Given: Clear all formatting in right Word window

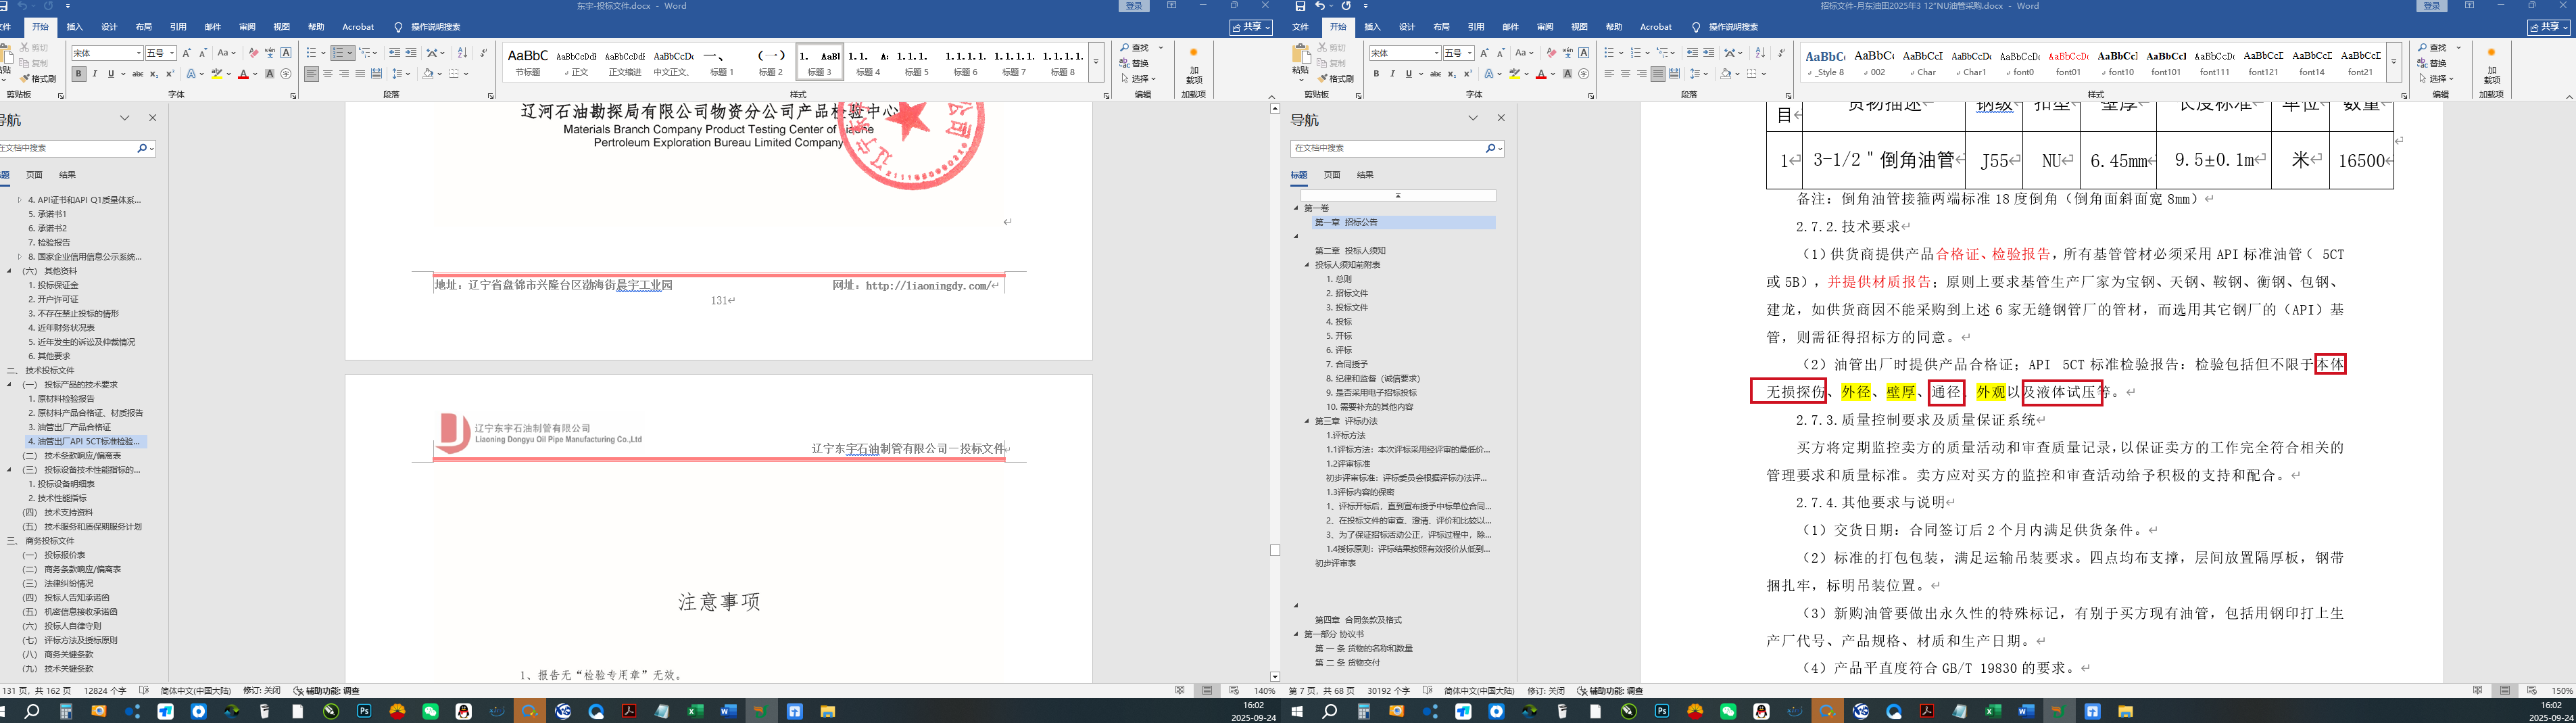Looking at the screenshot, I should point(1551,53).
